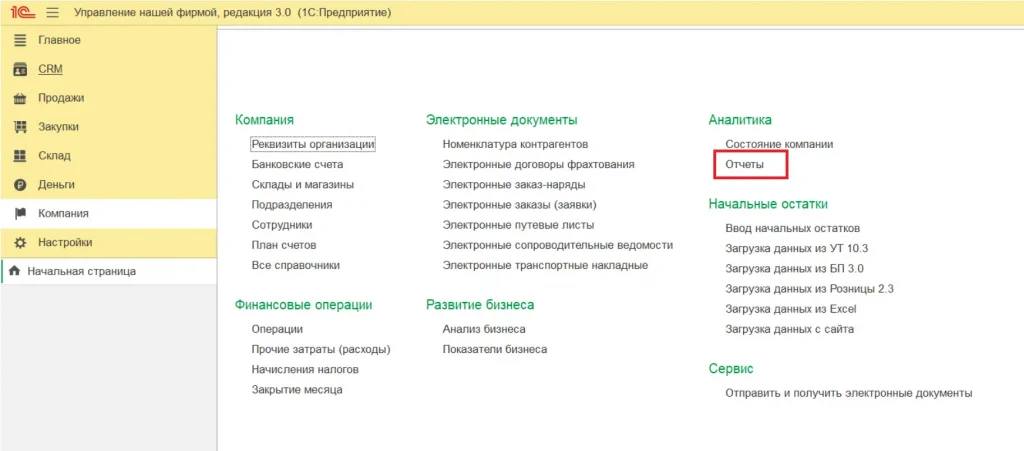Open the Отчеты link under Аналитика
This screenshot has width=1024, height=451.
tap(744, 163)
